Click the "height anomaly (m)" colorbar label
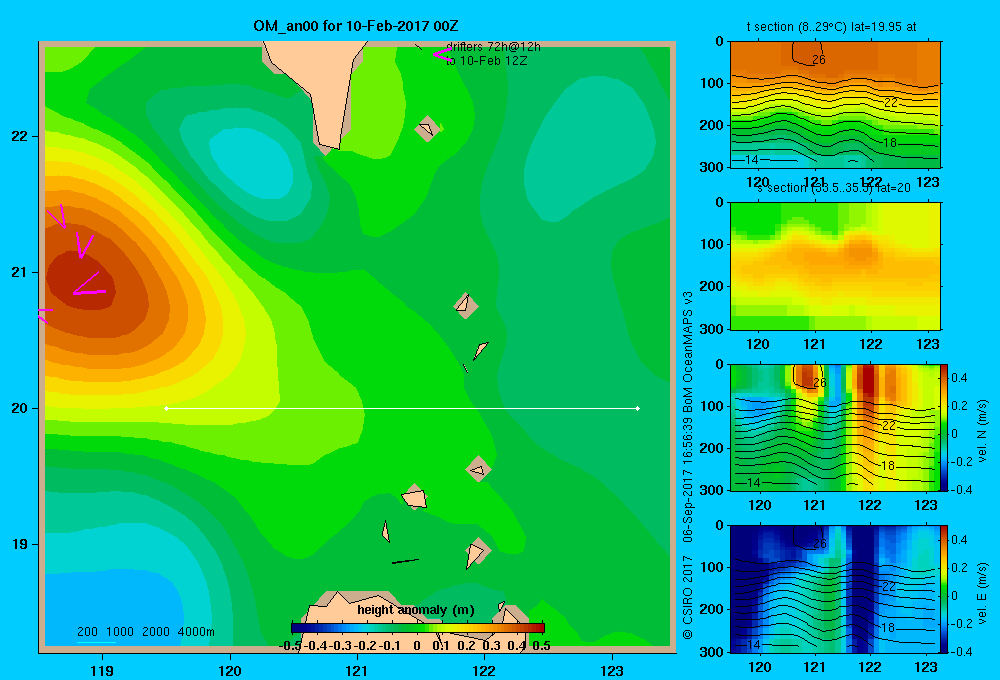Viewport: 1000px width, 680px height. coord(415,610)
